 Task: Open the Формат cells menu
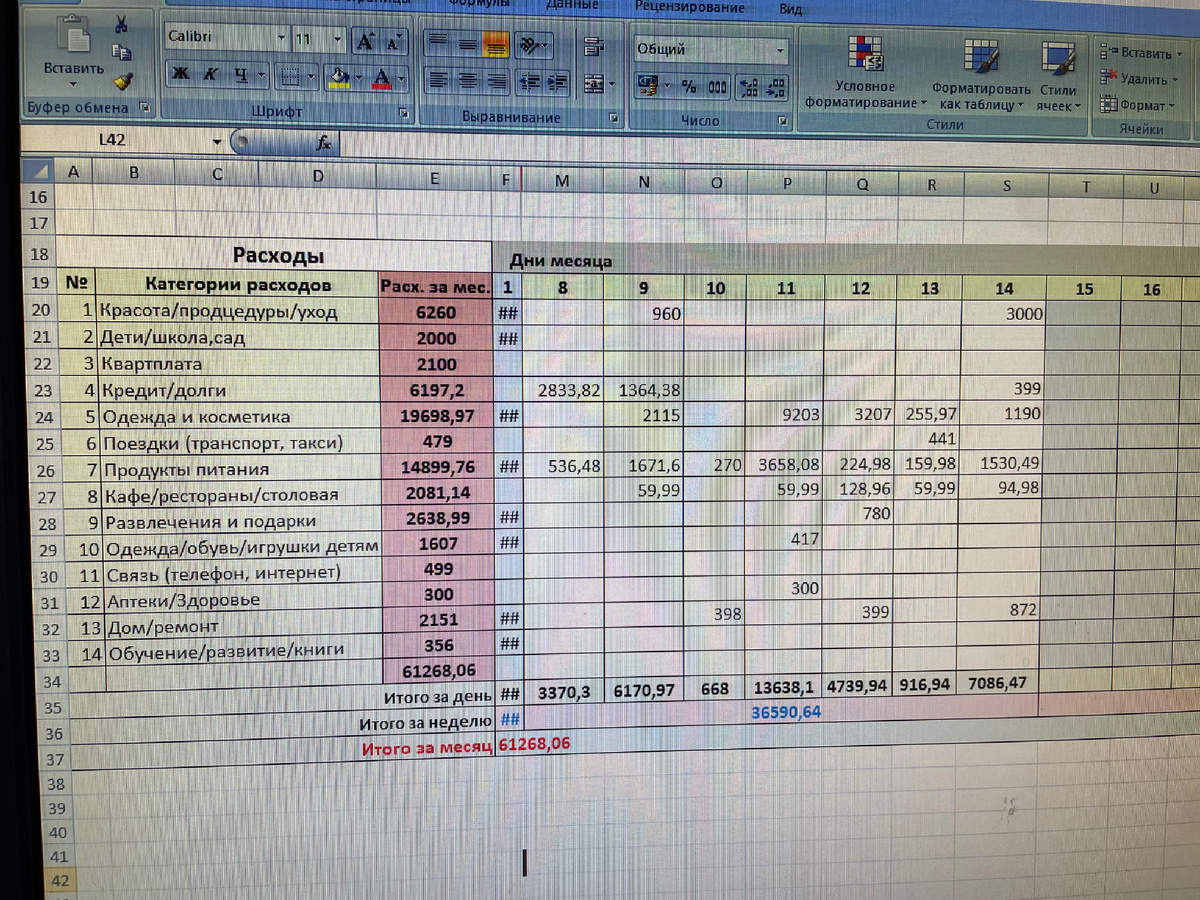point(1135,105)
